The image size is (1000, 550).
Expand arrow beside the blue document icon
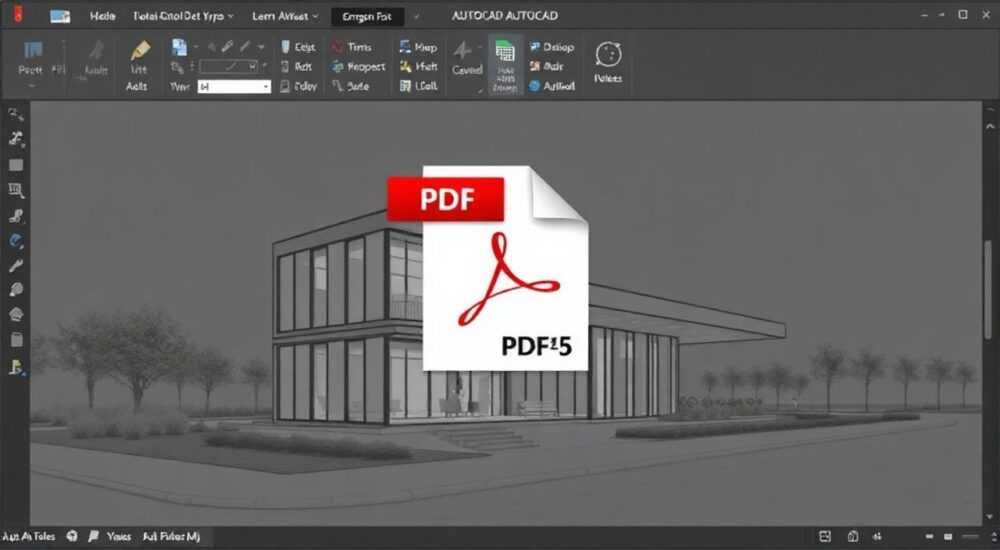[x=195, y=47]
